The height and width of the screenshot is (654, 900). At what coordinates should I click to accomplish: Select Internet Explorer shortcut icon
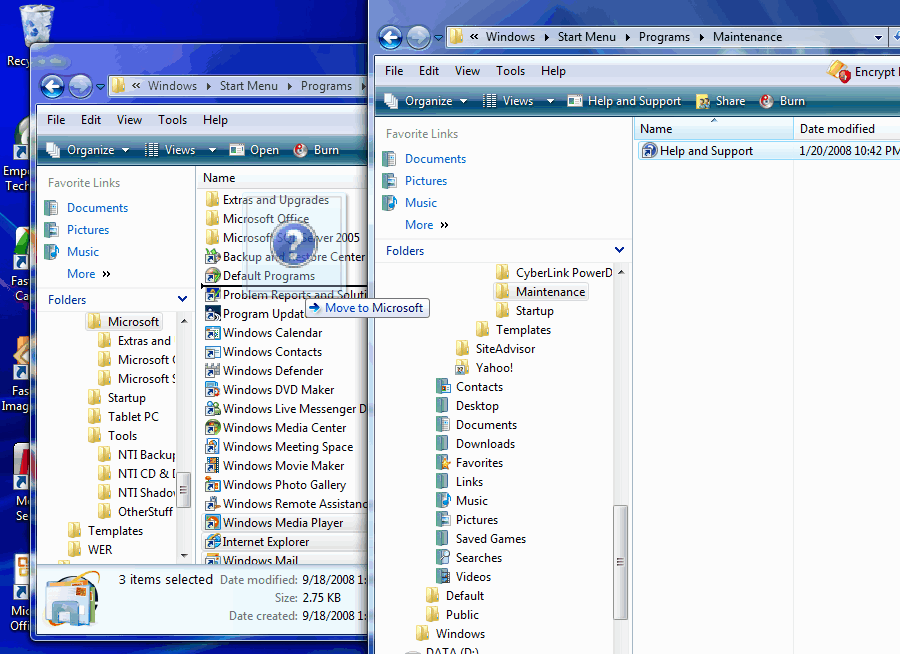pyautogui.click(x=212, y=541)
